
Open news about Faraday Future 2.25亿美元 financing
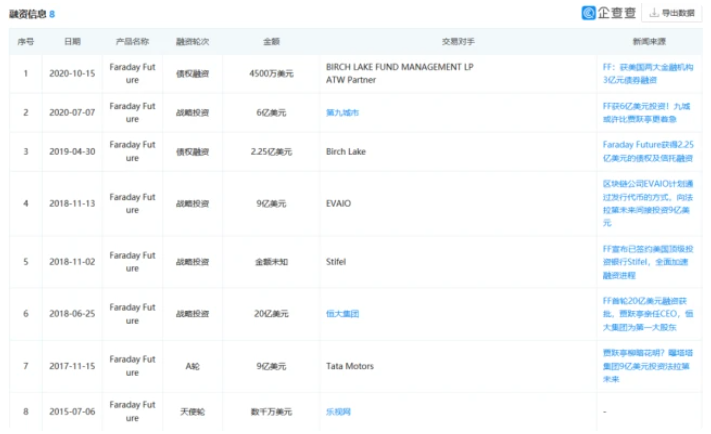[x=644, y=151]
